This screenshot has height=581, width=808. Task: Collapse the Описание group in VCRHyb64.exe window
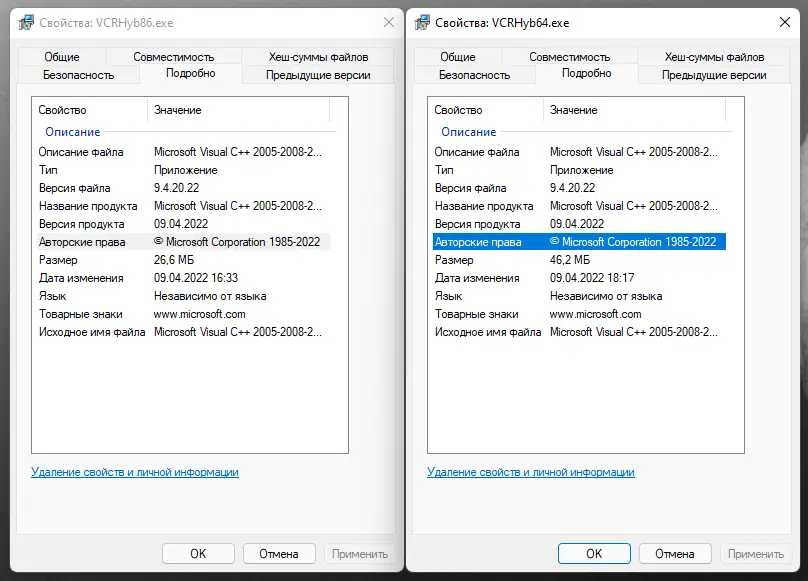[x=469, y=132]
